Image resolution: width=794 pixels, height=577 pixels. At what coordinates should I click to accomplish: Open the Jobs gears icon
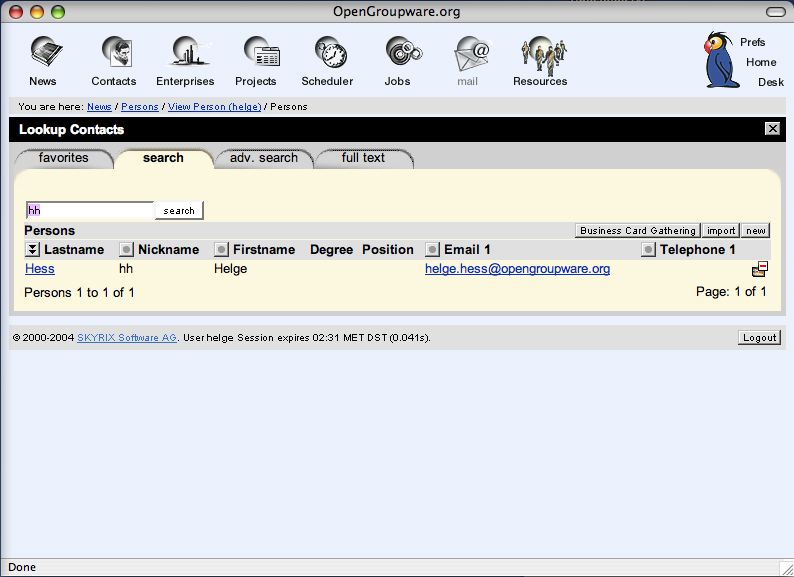[x=404, y=52]
